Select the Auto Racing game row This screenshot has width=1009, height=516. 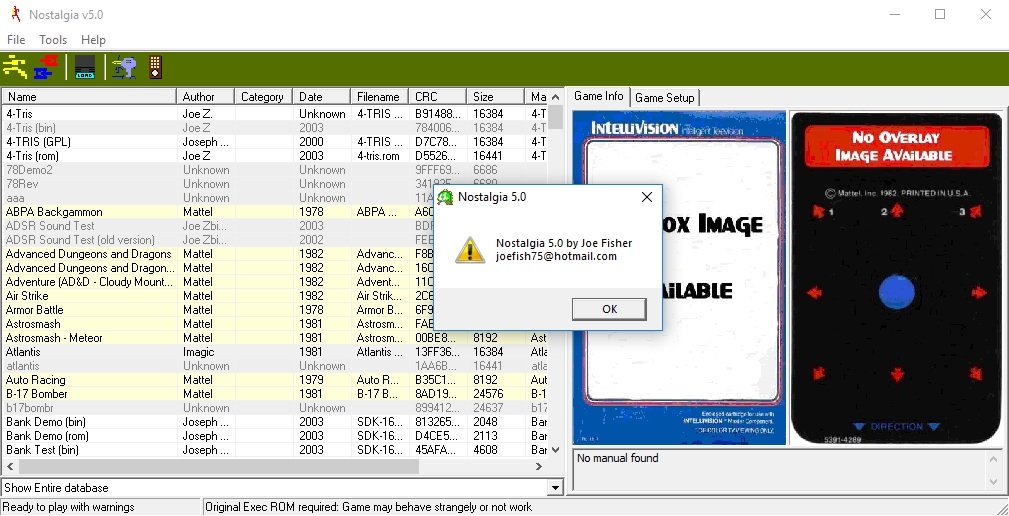(275, 380)
